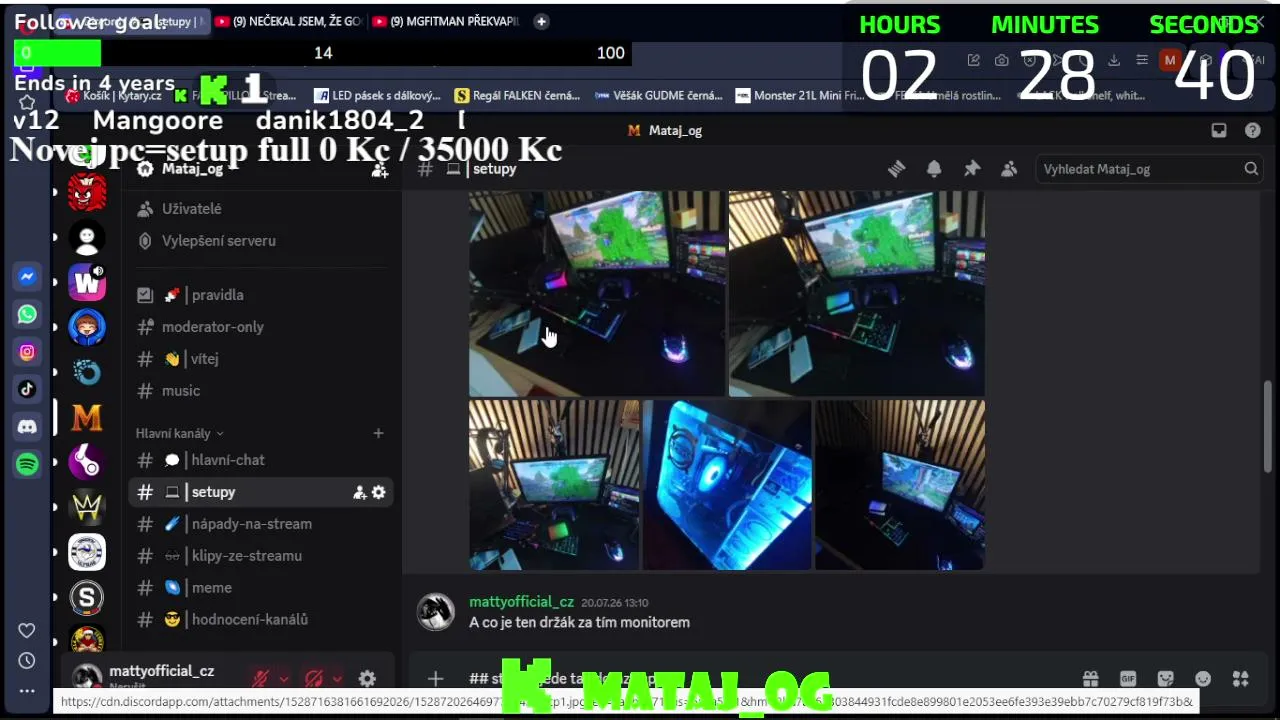Open the channel threads icon
Screen dimensions: 1280x720
(896, 169)
